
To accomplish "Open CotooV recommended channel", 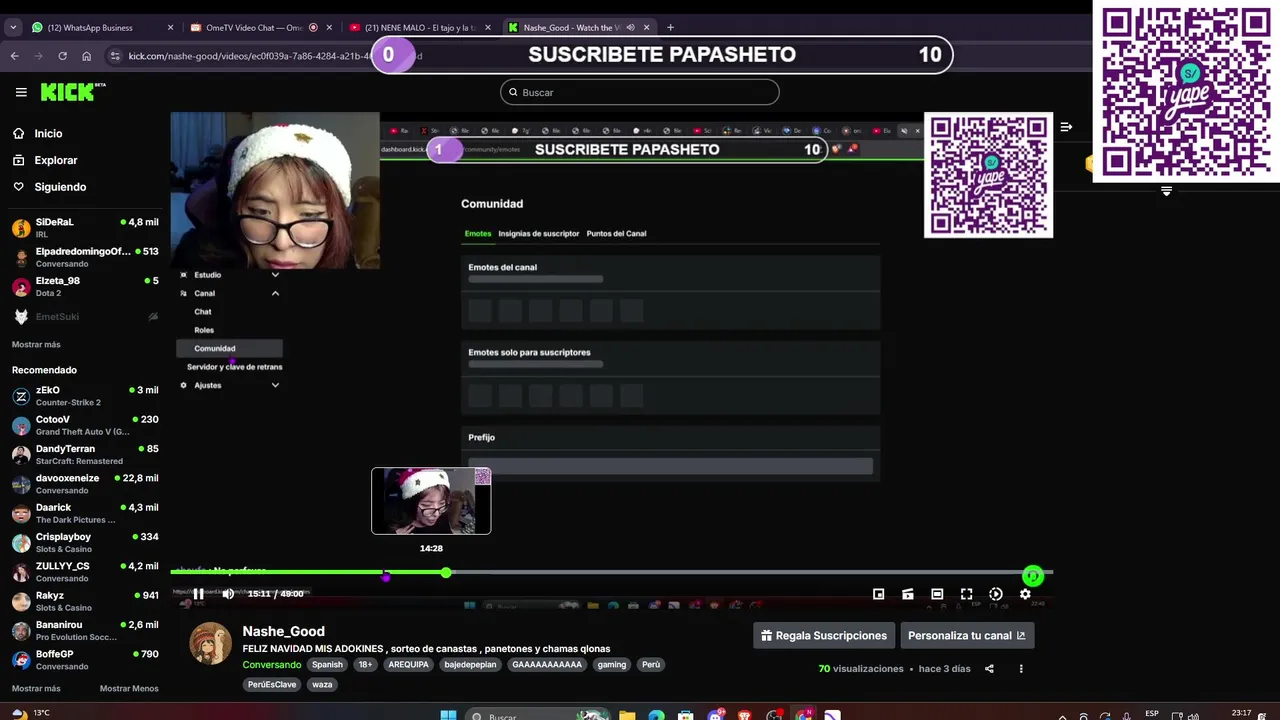I will (84, 425).
